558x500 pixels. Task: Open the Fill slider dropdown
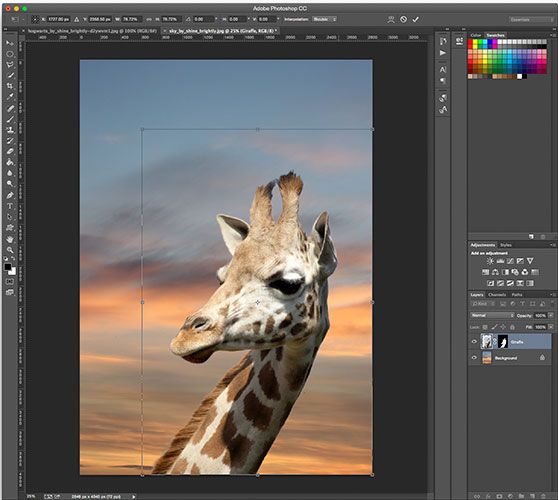(551, 327)
